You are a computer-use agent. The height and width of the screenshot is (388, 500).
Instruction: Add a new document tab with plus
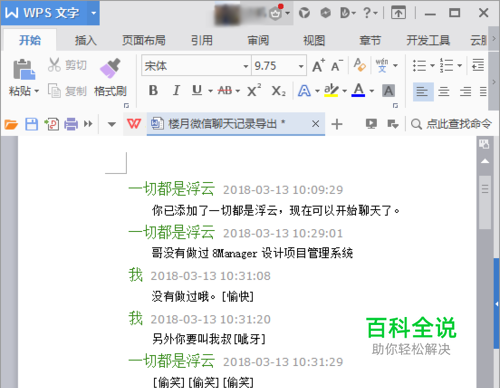coord(337,124)
